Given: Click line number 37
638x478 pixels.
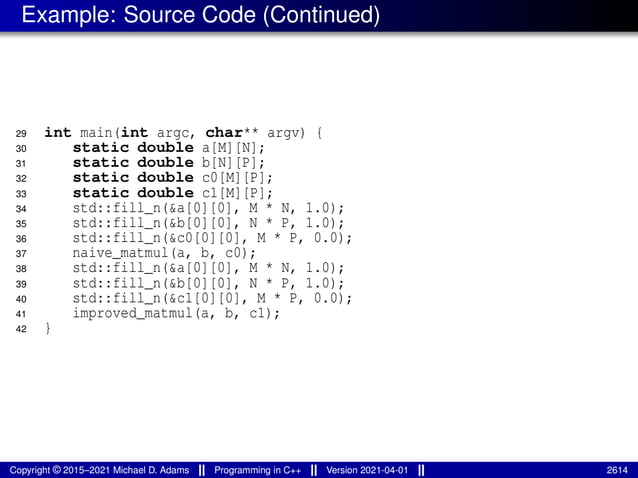Looking at the screenshot, I should [21, 254].
